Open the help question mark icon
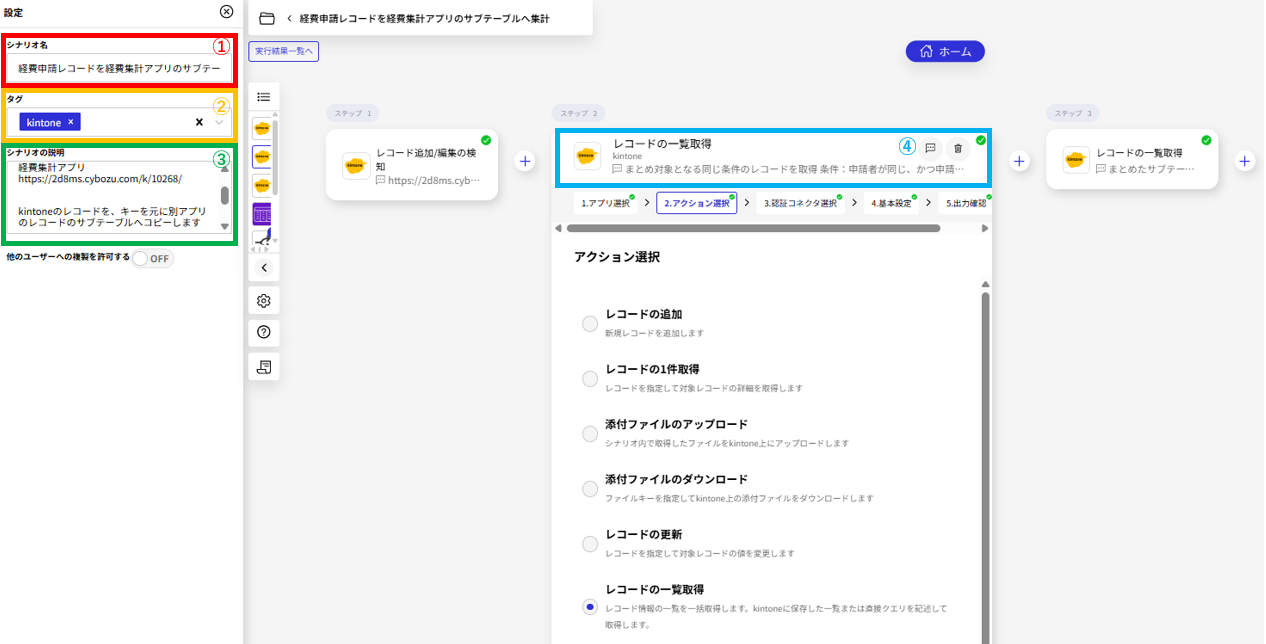Screen dimensions: 1266x644 click(x=264, y=332)
